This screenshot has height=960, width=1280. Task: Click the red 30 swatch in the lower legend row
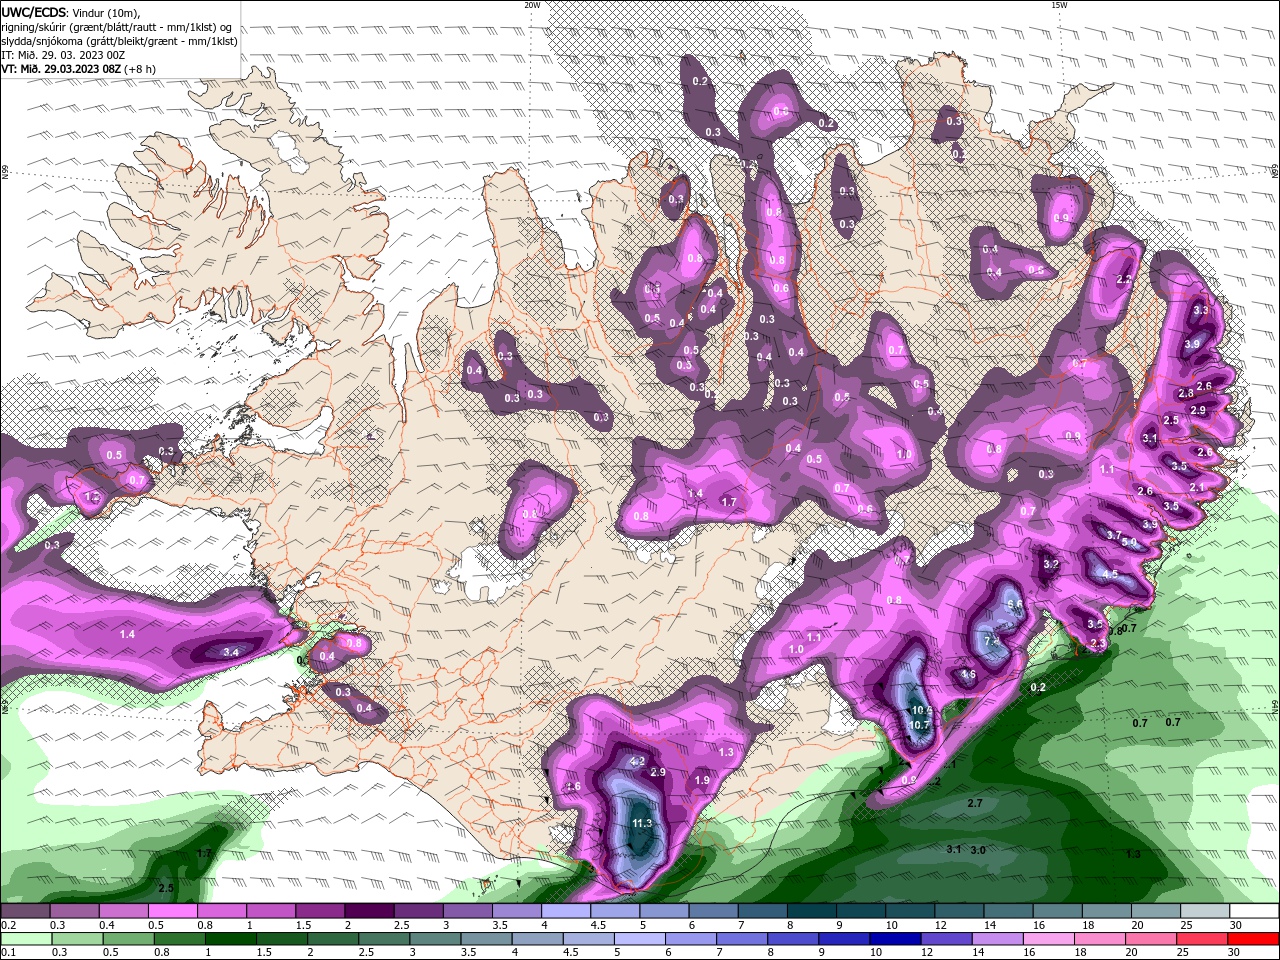click(1253, 939)
